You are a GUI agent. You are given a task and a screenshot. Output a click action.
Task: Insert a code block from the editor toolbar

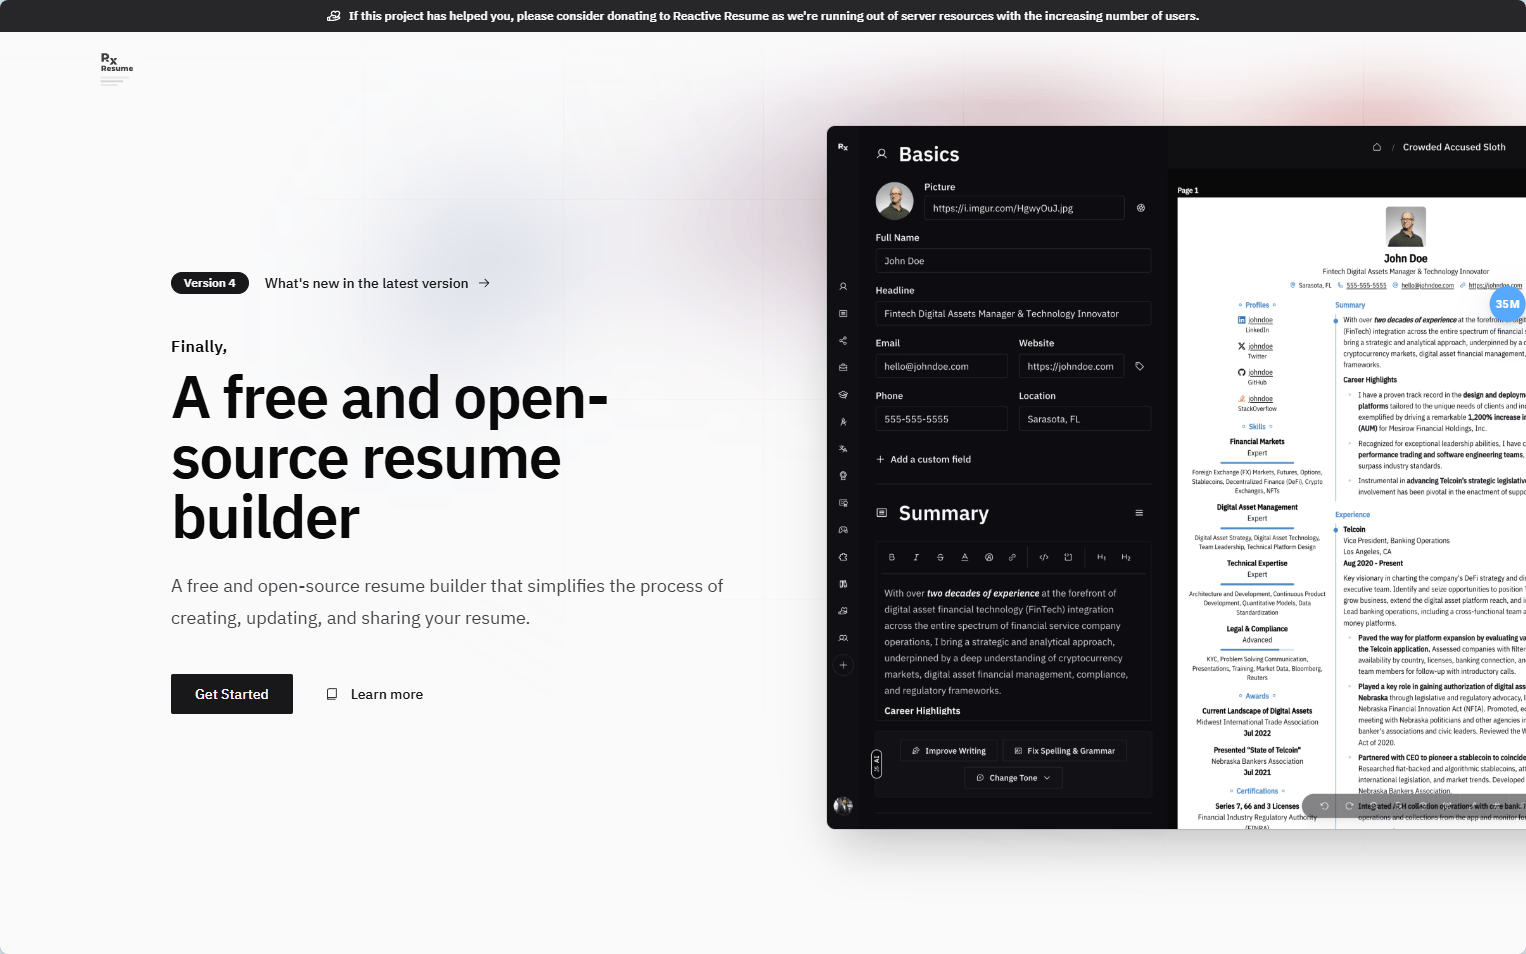point(1068,557)
